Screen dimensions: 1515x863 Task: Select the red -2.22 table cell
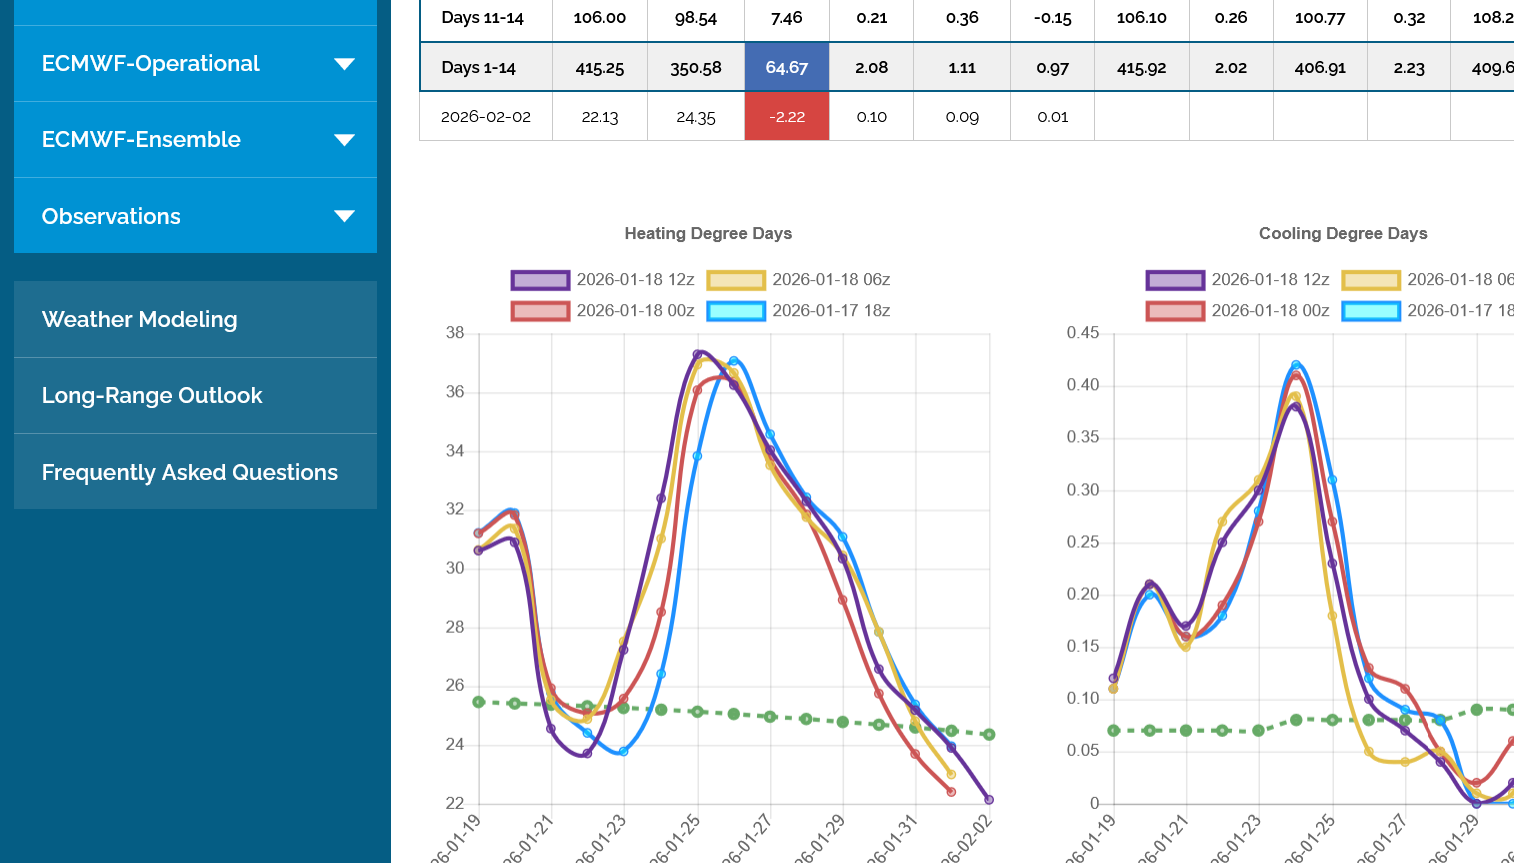point(787,117)
